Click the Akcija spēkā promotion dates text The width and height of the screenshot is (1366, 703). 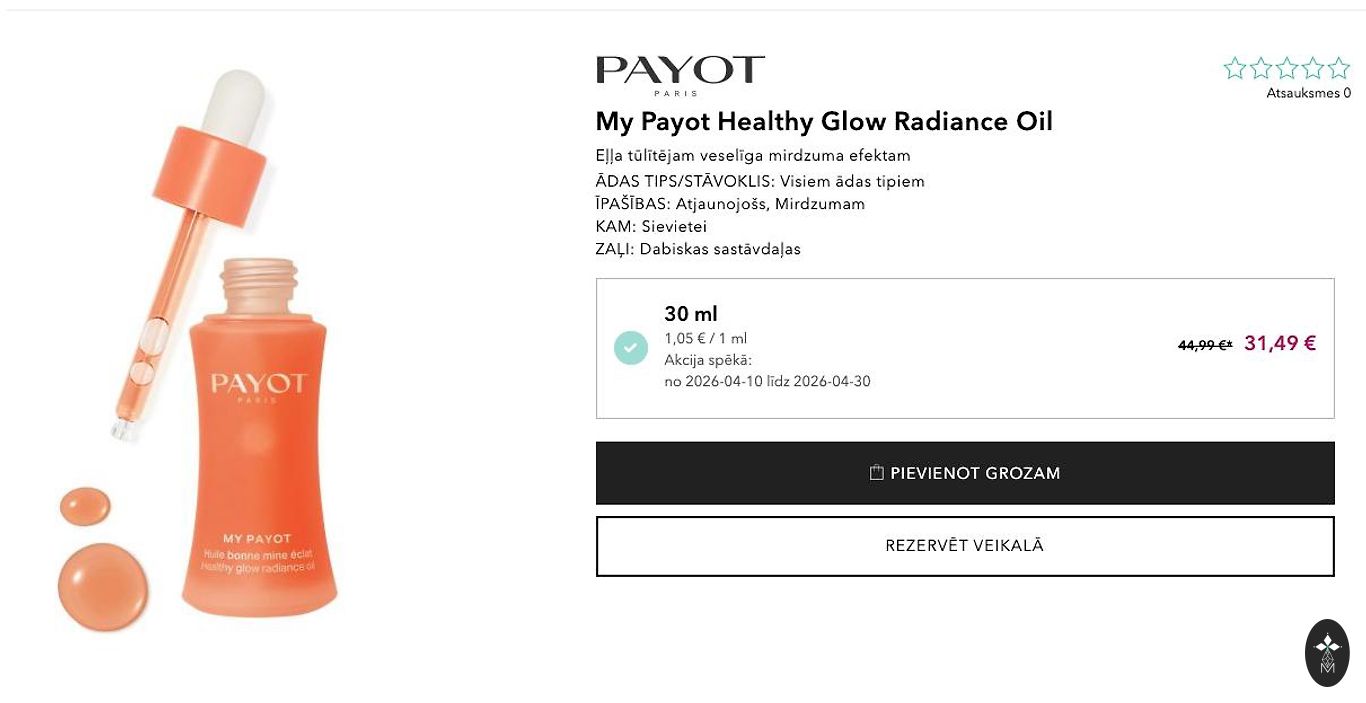[767, 371]
